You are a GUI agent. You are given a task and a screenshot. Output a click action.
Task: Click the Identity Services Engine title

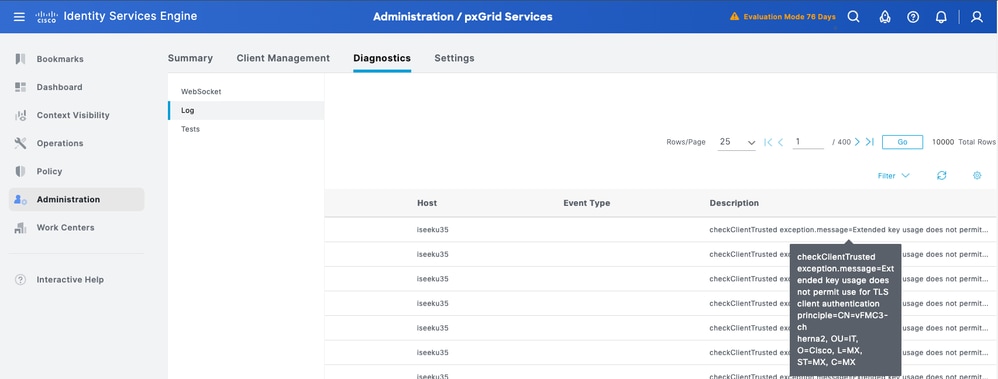coord(130,17)
